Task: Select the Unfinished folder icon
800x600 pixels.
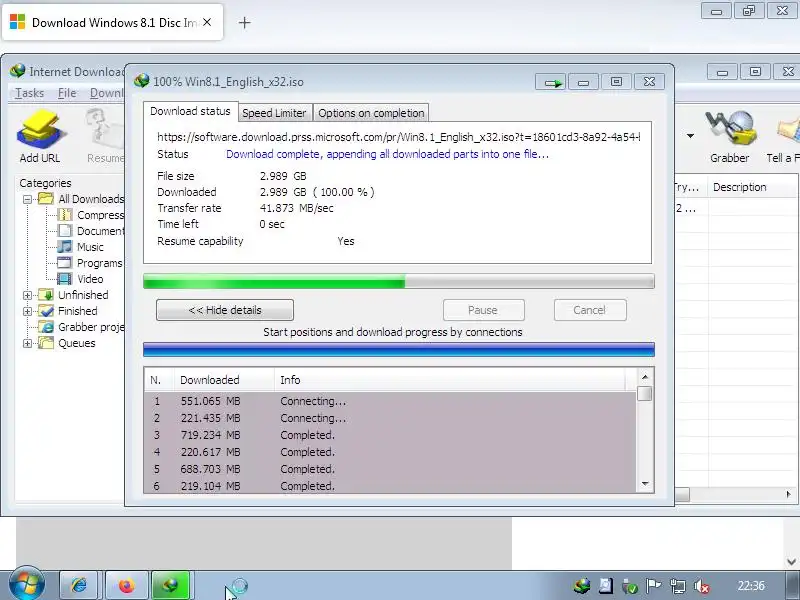Action: point(46,295)
